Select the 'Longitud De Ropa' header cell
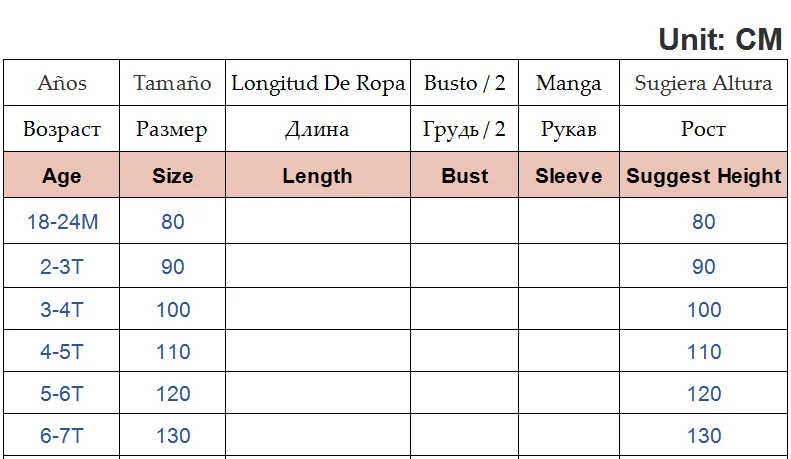791x459 pixels. 318,83
